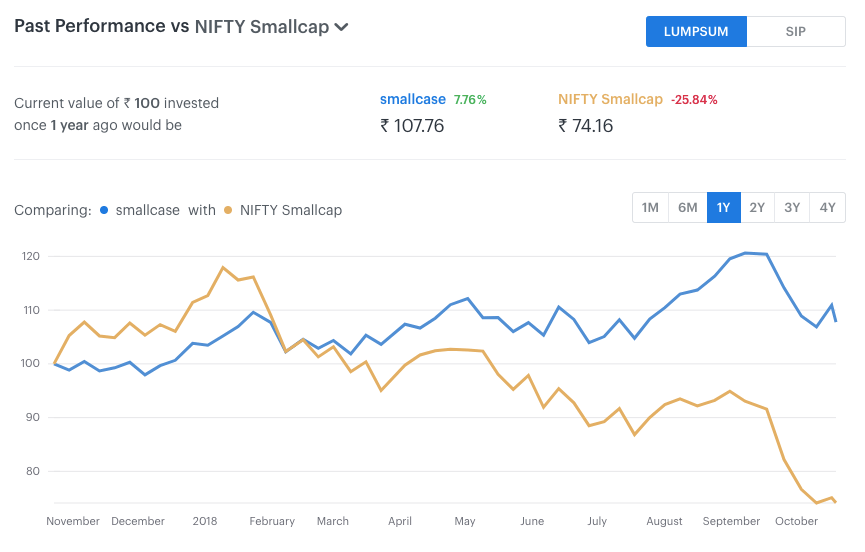
Task: Click the November x-axis label
Action: pyautogui.click(x=73, y=521)
